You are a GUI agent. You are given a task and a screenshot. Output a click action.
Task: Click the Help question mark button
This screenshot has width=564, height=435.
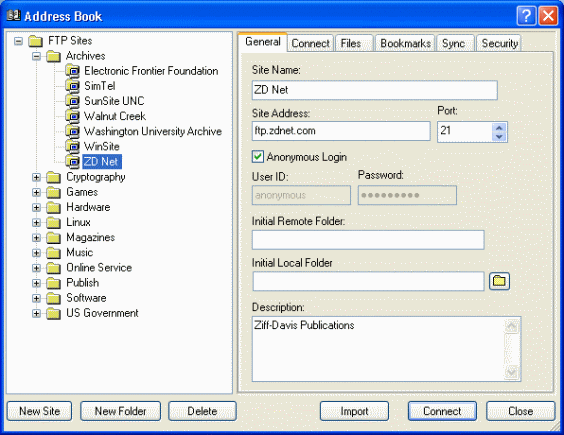[526, 16]
